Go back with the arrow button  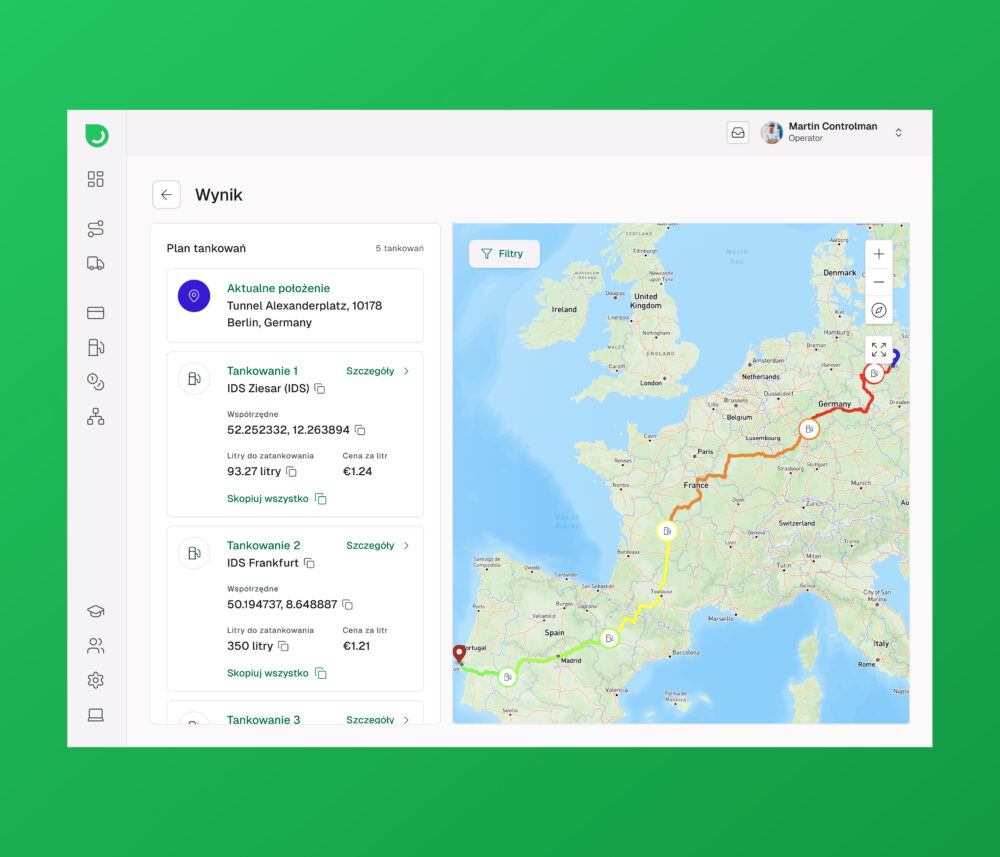(x=166, y=194)
